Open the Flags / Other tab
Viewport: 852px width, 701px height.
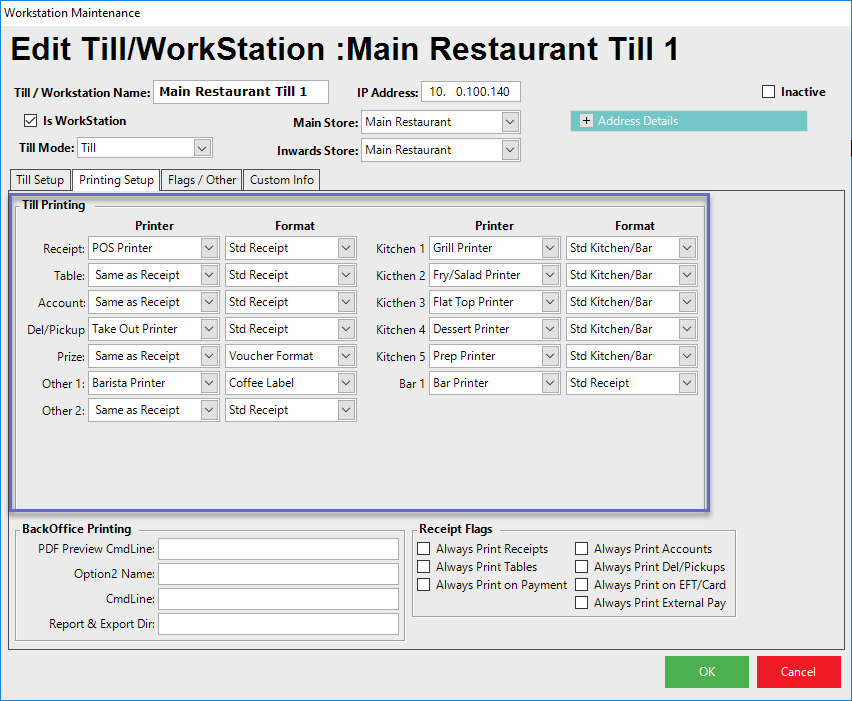(202, 180)
